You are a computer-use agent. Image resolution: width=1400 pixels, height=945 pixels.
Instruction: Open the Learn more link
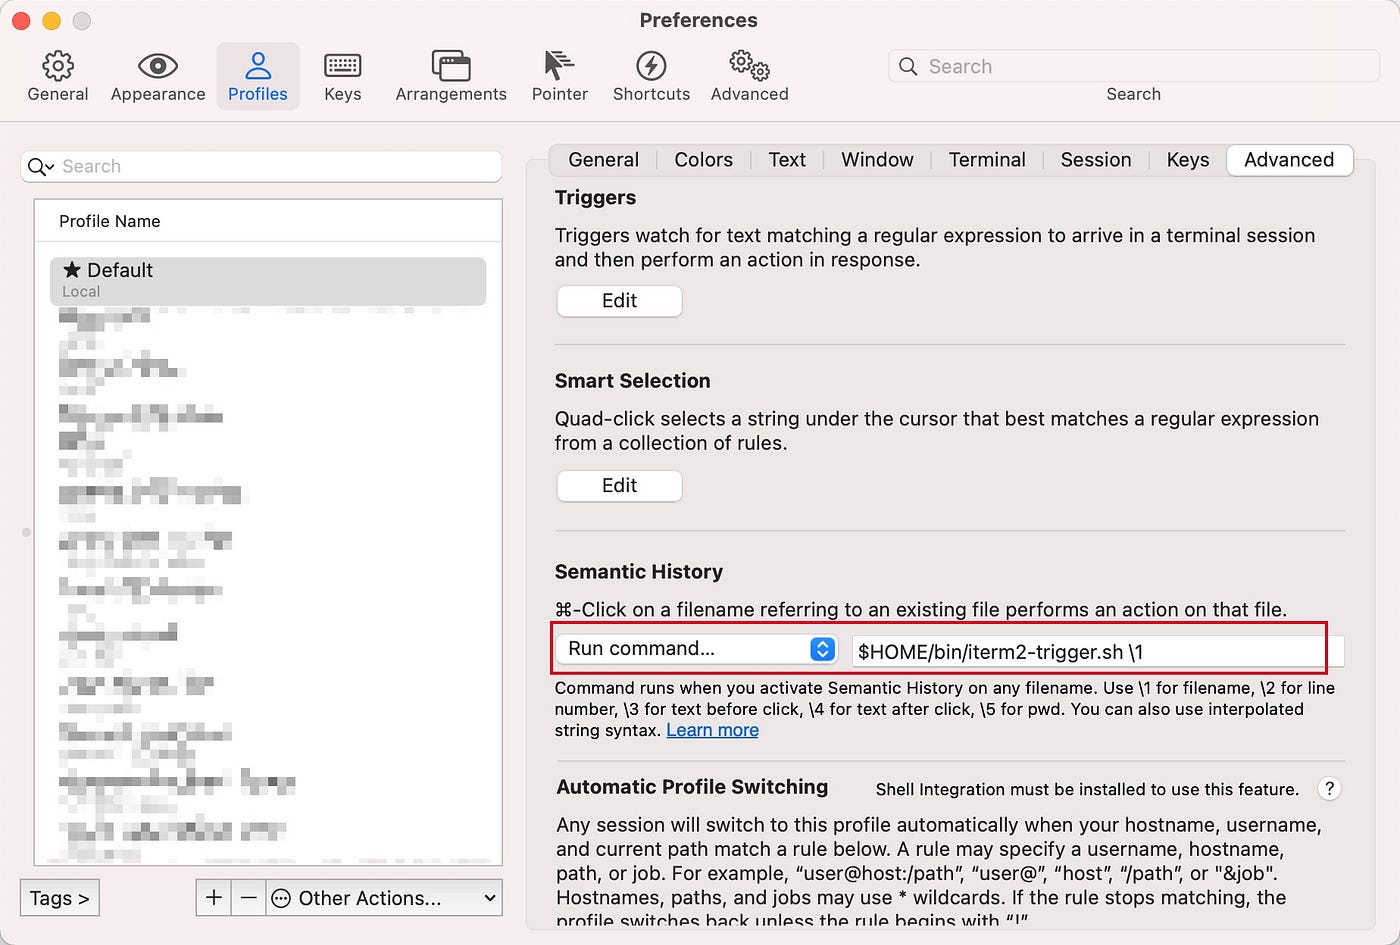[x=712, y=730]
